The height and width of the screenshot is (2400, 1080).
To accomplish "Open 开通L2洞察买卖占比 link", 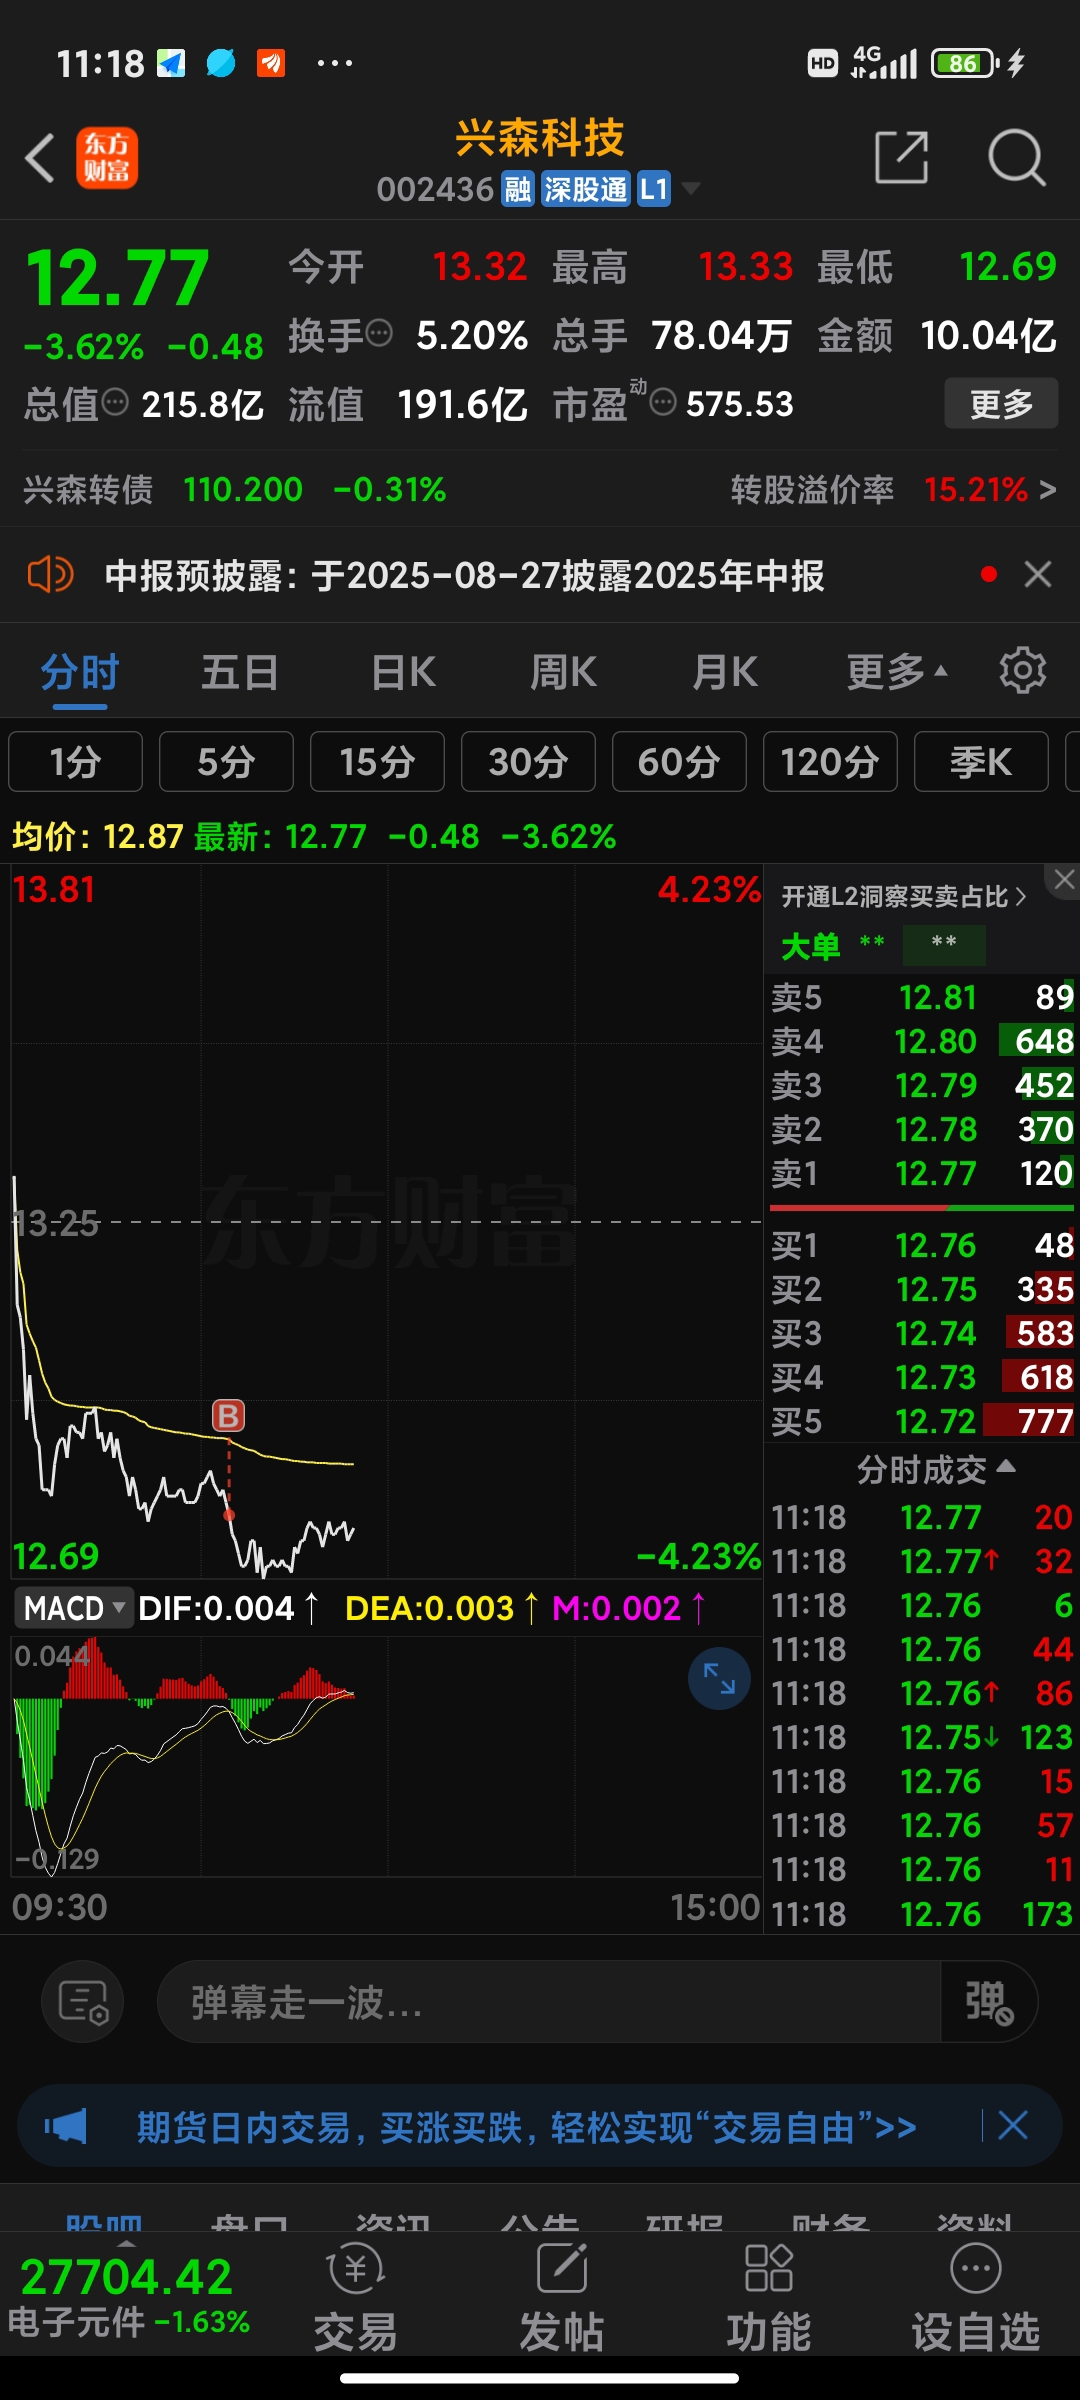I will pos(903,896).
